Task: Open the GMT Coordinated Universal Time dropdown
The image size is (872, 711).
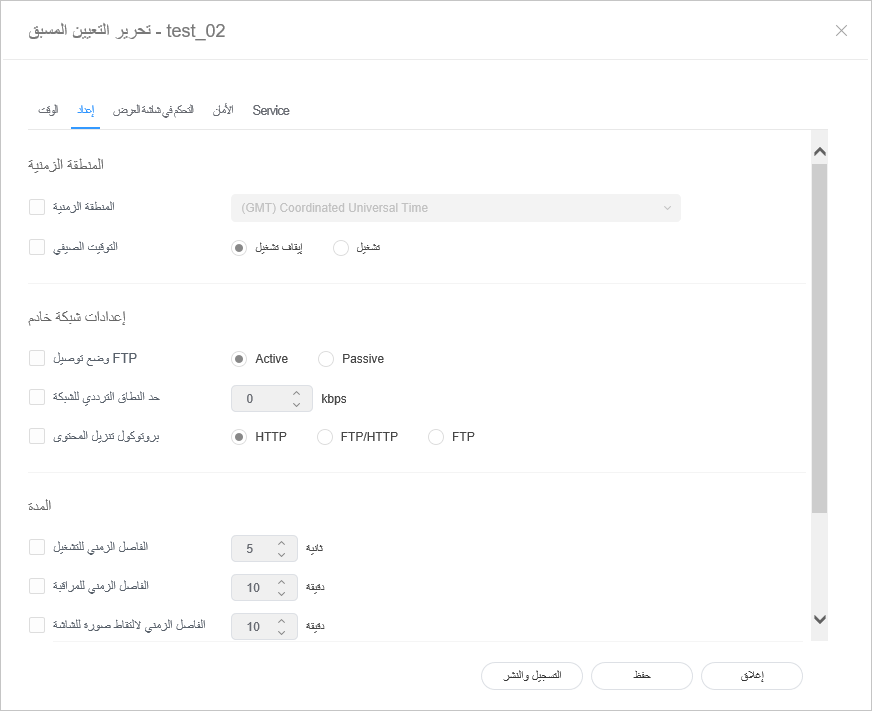Action: point(455,208)
